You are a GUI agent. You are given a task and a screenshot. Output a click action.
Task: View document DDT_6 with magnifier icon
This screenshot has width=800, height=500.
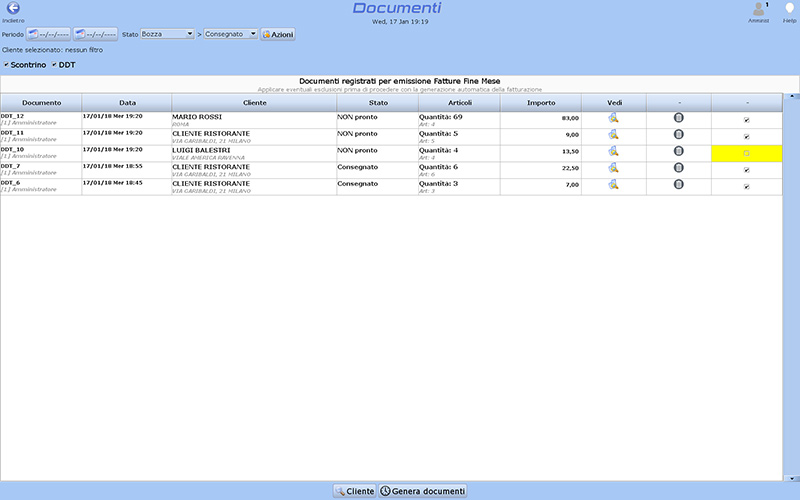[613, 185]
